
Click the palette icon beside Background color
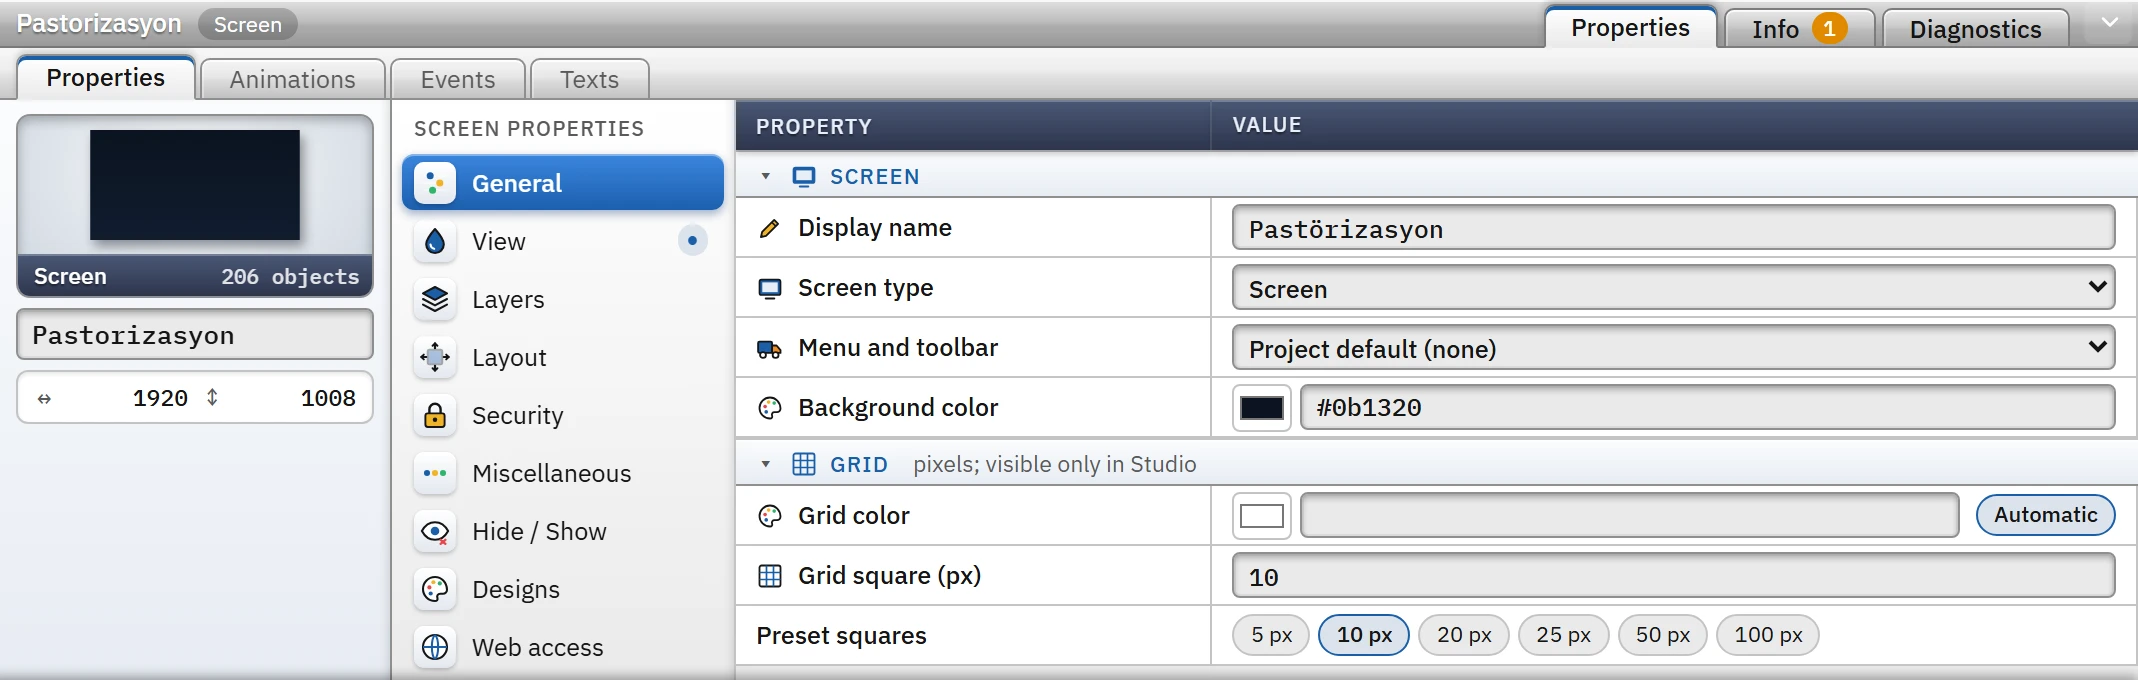[769, 408]
